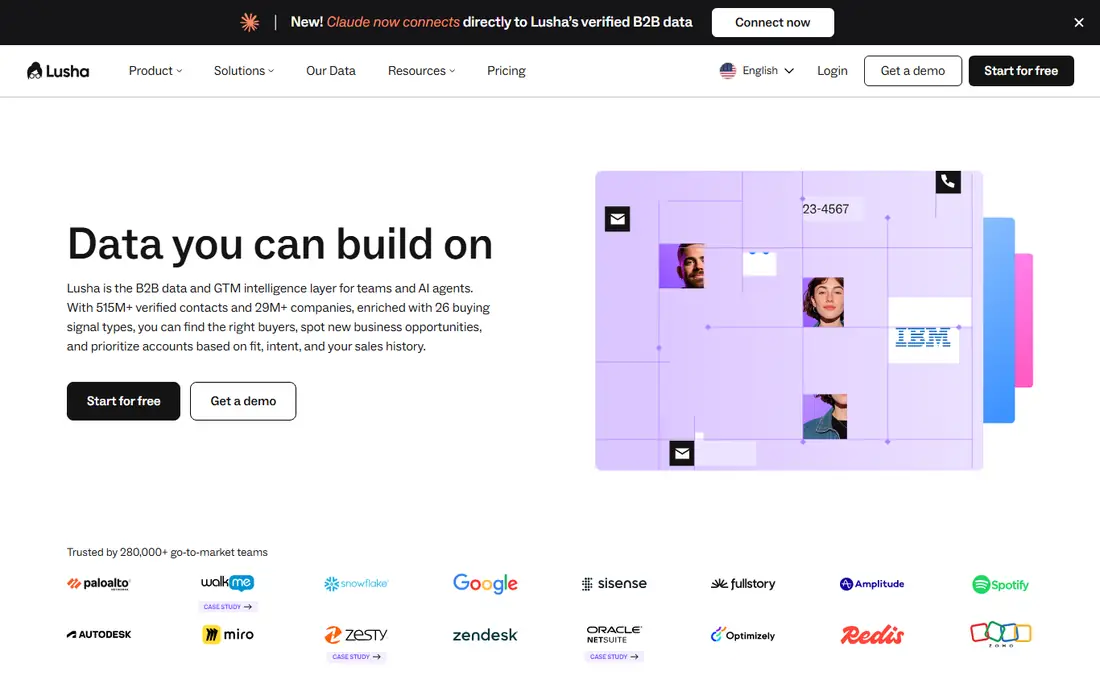This screenshot has width=1100, height=688.
Task: Click the US flag language icon
Action: 727,71
